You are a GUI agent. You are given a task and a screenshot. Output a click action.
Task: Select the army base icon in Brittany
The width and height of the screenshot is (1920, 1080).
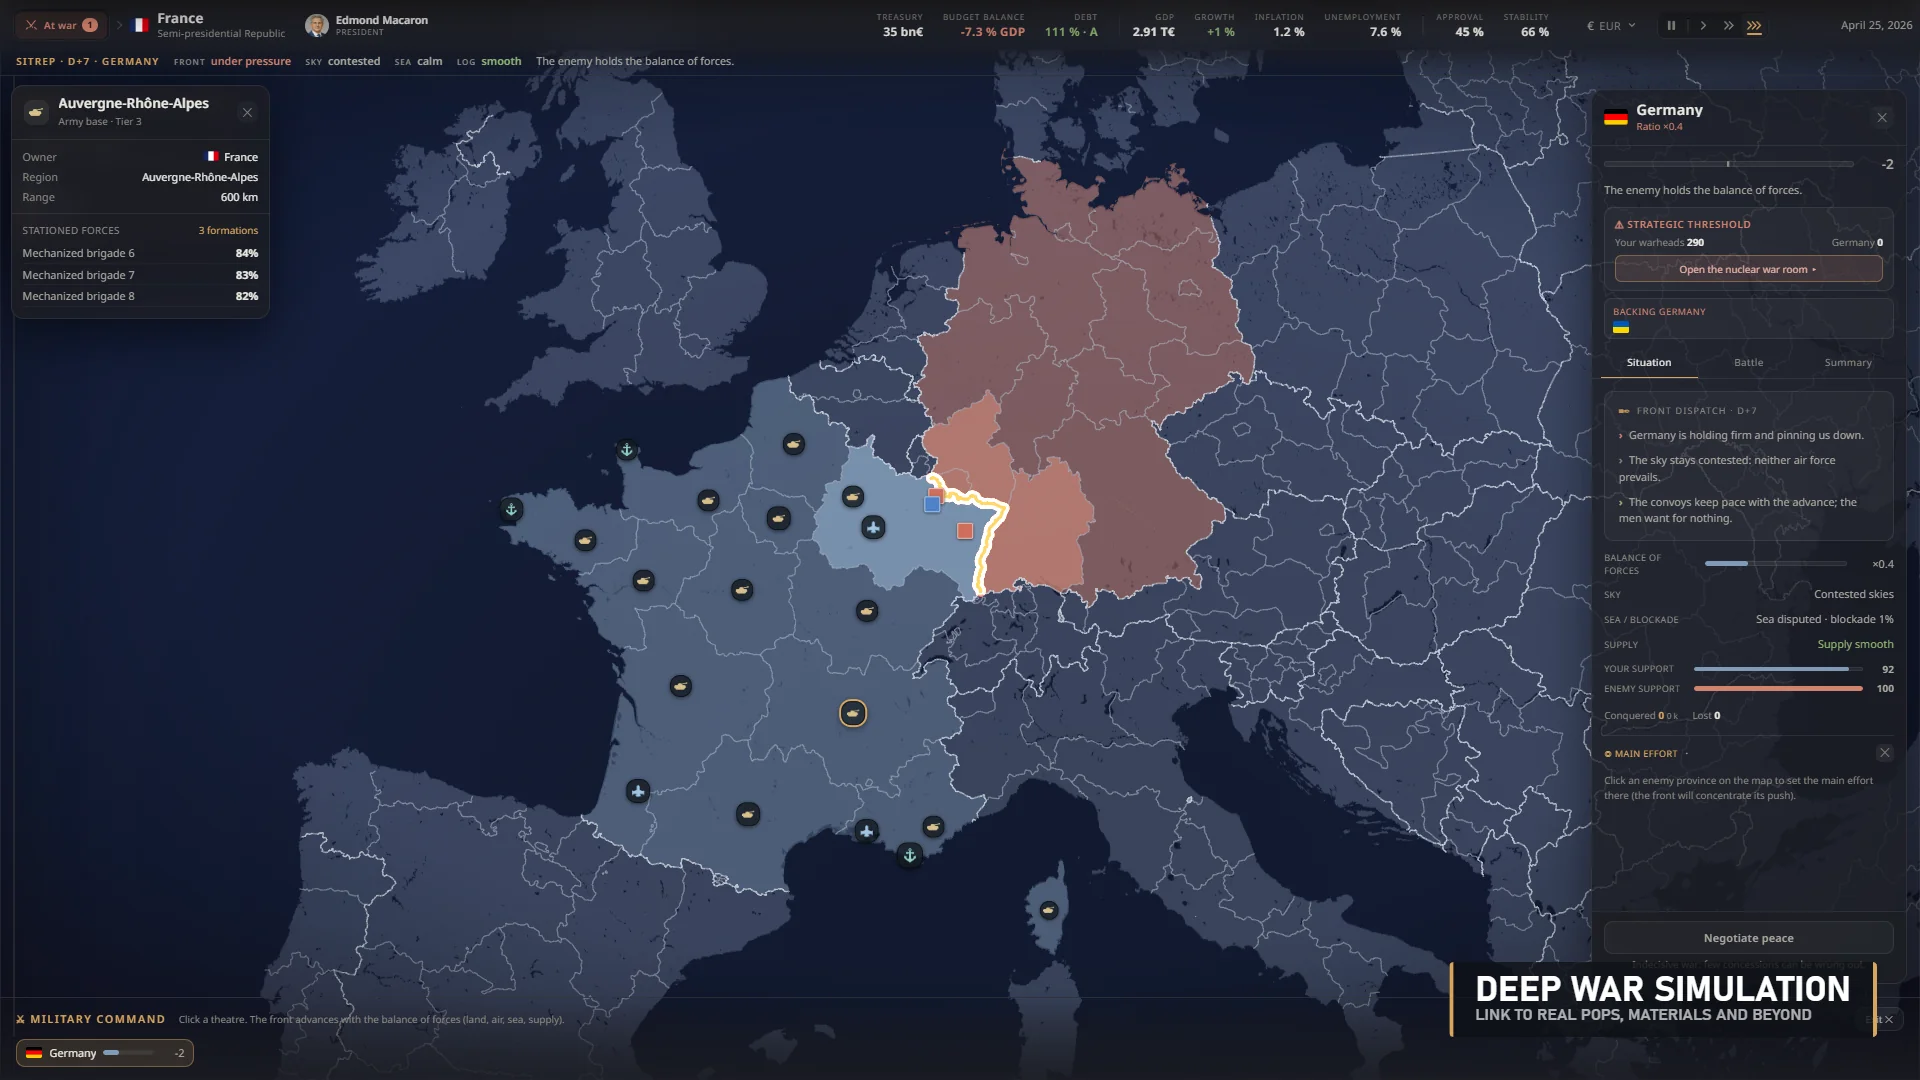[585, 541]
